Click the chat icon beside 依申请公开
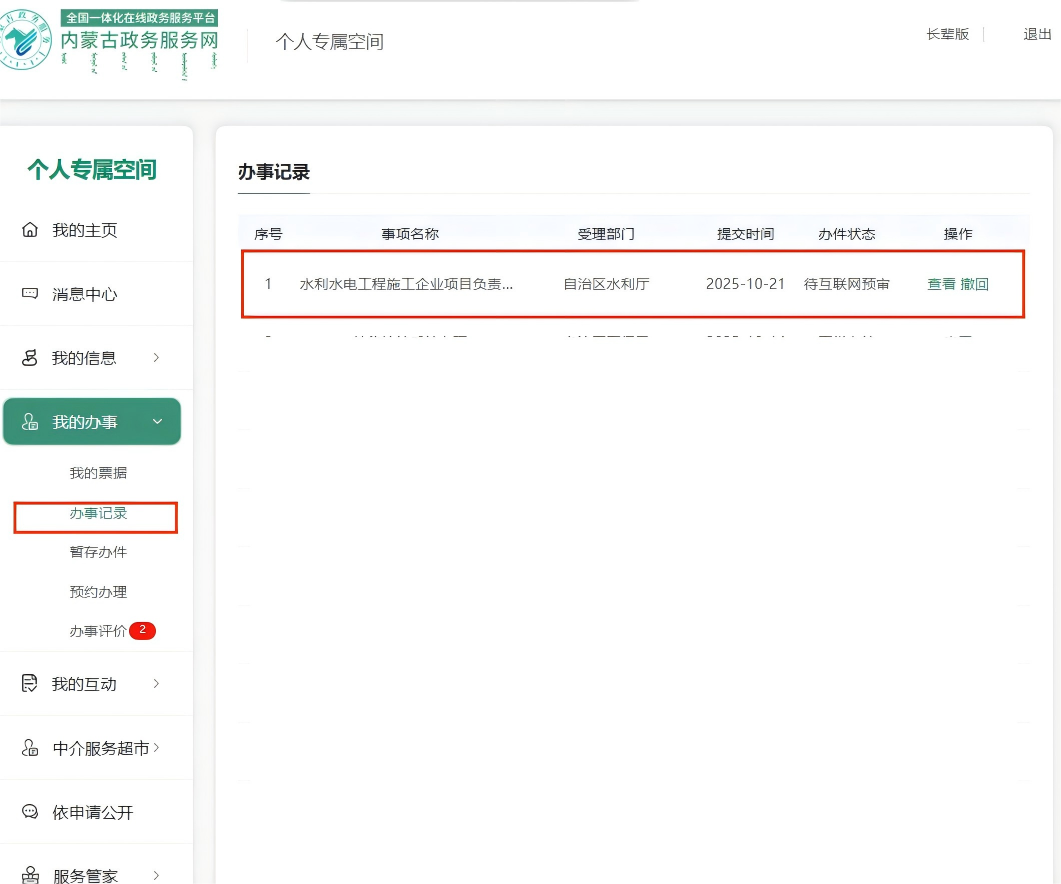 click(x=31, y=812)
